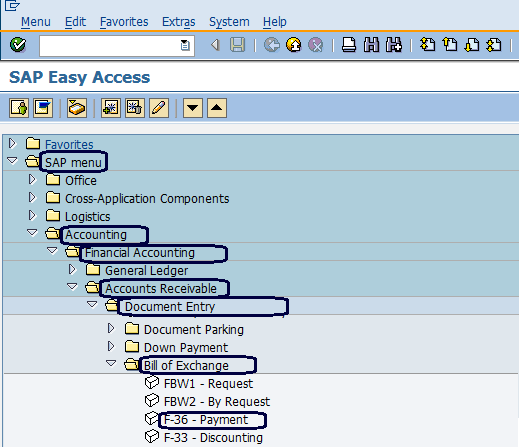This screenshot has height=447, width=519.
Task: Click the green Back arrow icon
Action: click(x=272, y=45)
